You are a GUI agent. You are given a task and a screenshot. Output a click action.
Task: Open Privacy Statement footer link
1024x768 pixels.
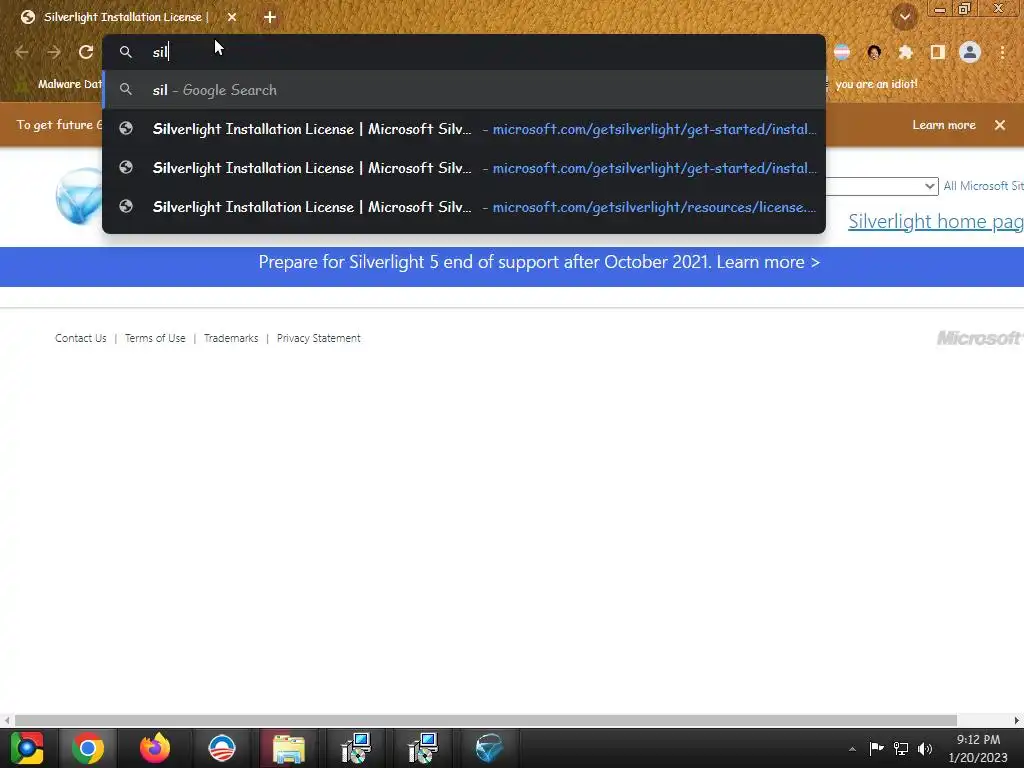[319, 338]
